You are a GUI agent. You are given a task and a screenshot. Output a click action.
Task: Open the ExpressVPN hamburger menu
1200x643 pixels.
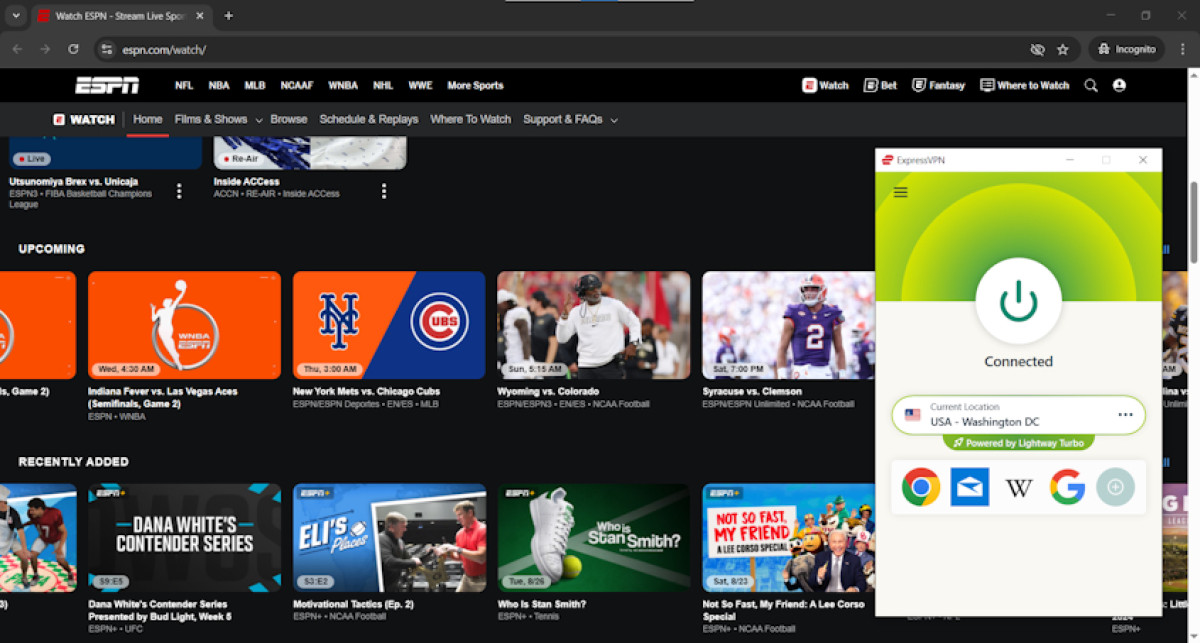pos(900,192)
